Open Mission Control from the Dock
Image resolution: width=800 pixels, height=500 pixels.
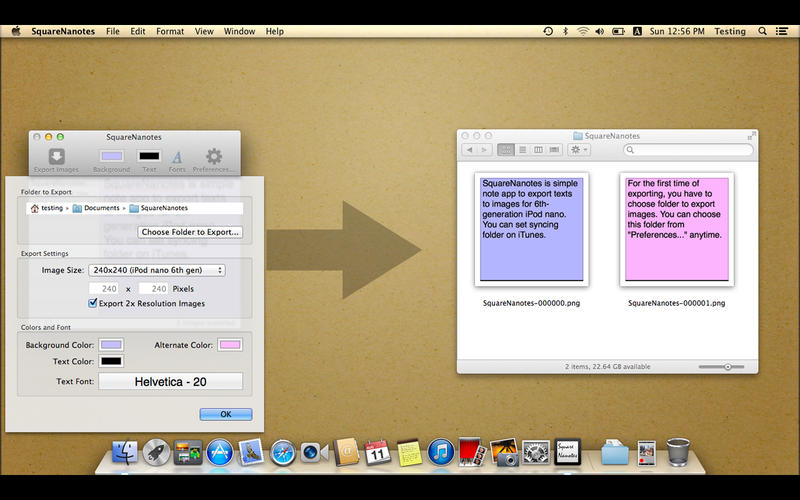(188, 453)
